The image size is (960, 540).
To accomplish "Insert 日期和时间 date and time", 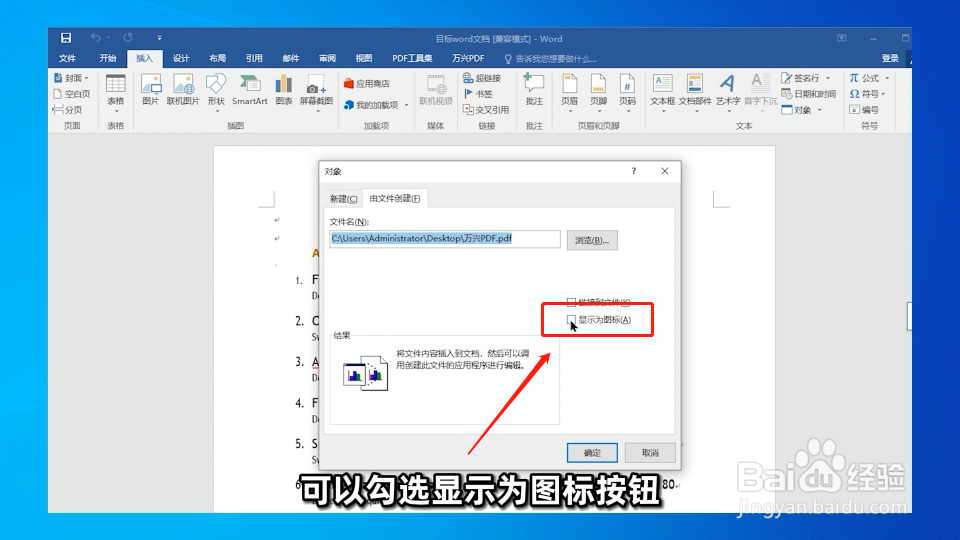I will click(x=809, y=94).
